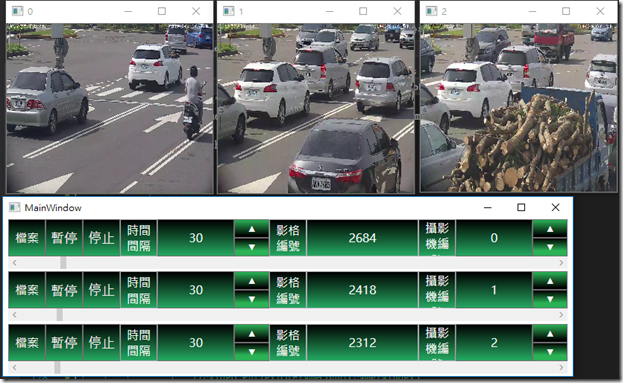Maximize video window 1

click(363, 11)
